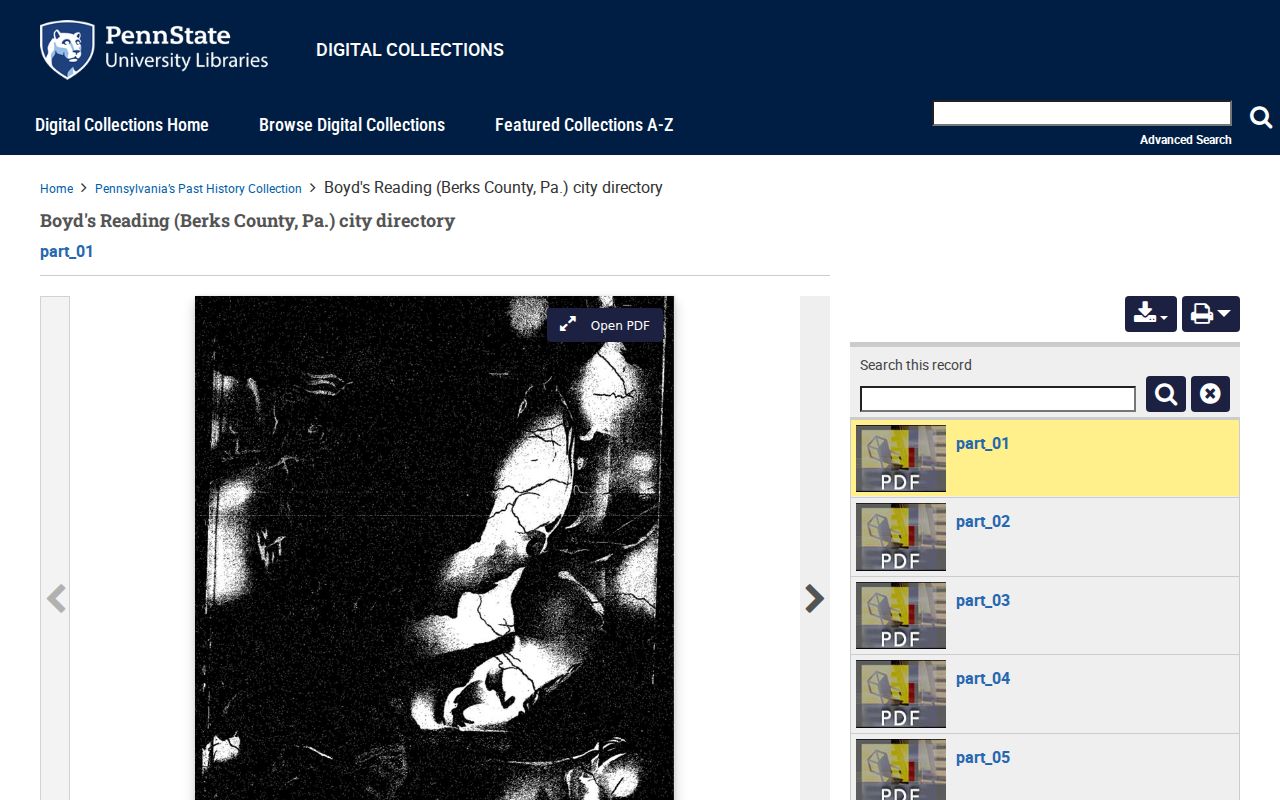Click the DIGITAL COLLECTIONS header title
The height and width of the screenshot is (800, 1280).
click(410, 50)
